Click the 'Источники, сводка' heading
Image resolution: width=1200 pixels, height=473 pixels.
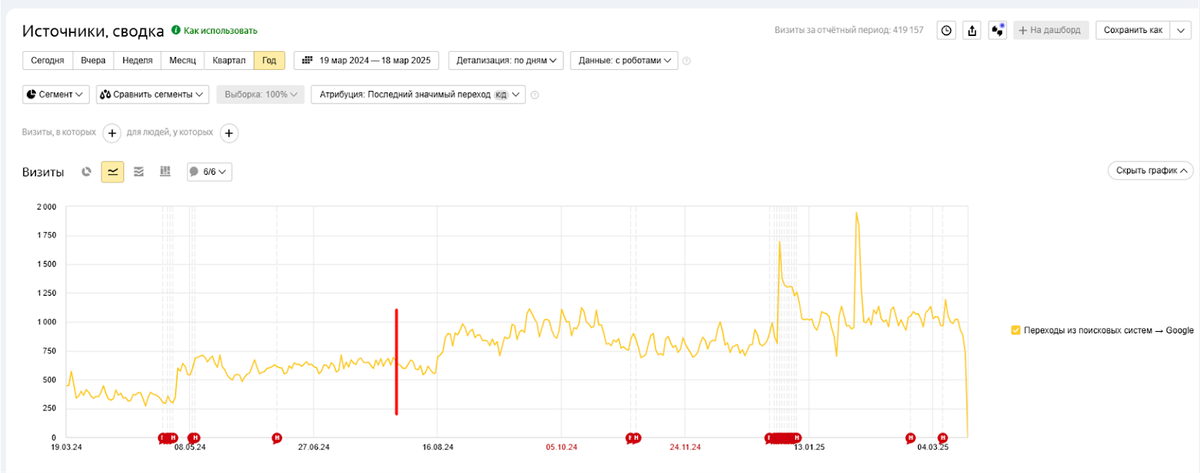pos(93,31)
